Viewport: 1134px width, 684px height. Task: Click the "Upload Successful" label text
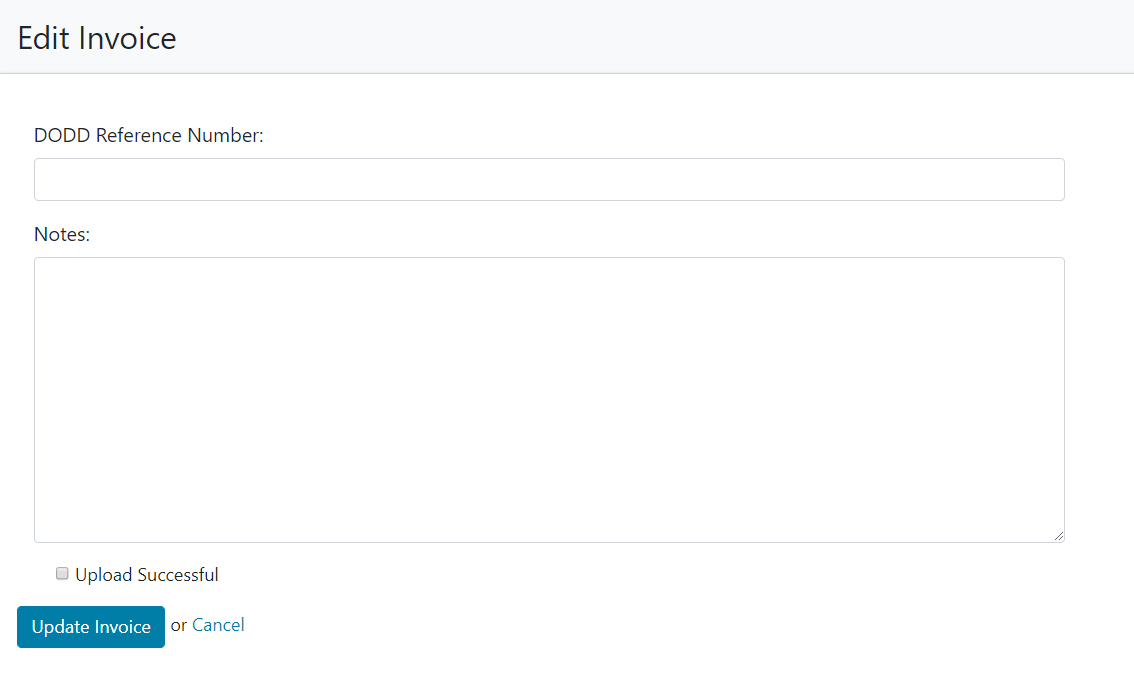tap(146, 575)
